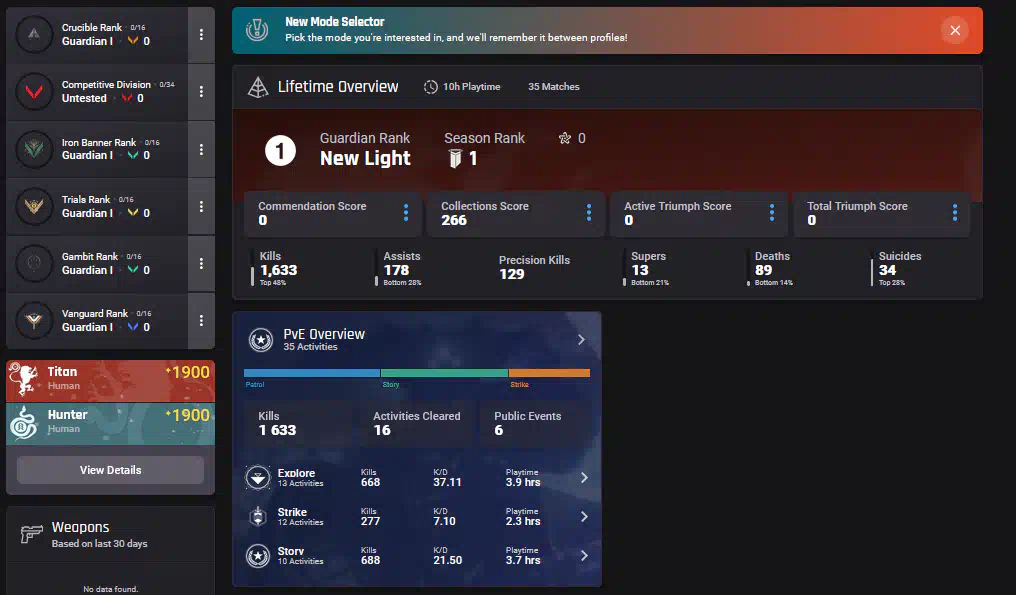Click the Crucible Rank emblem icon
Screen dimensions: 1016x595
point(34,34)
